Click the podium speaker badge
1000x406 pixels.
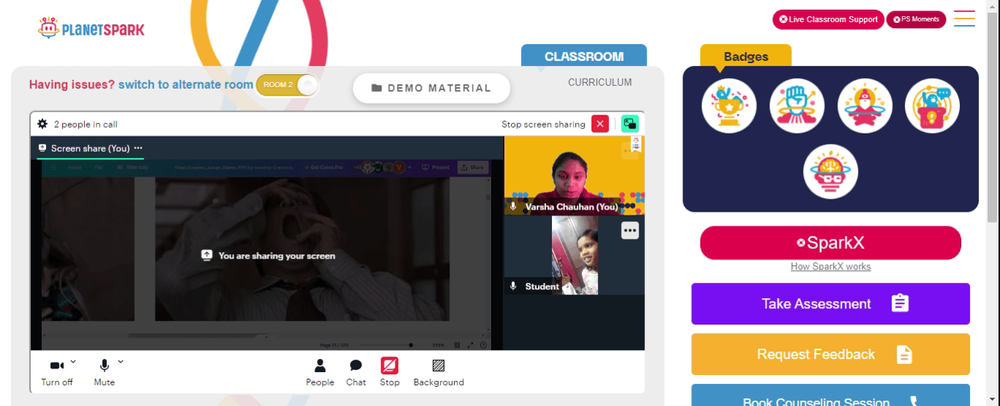(932, 106)
